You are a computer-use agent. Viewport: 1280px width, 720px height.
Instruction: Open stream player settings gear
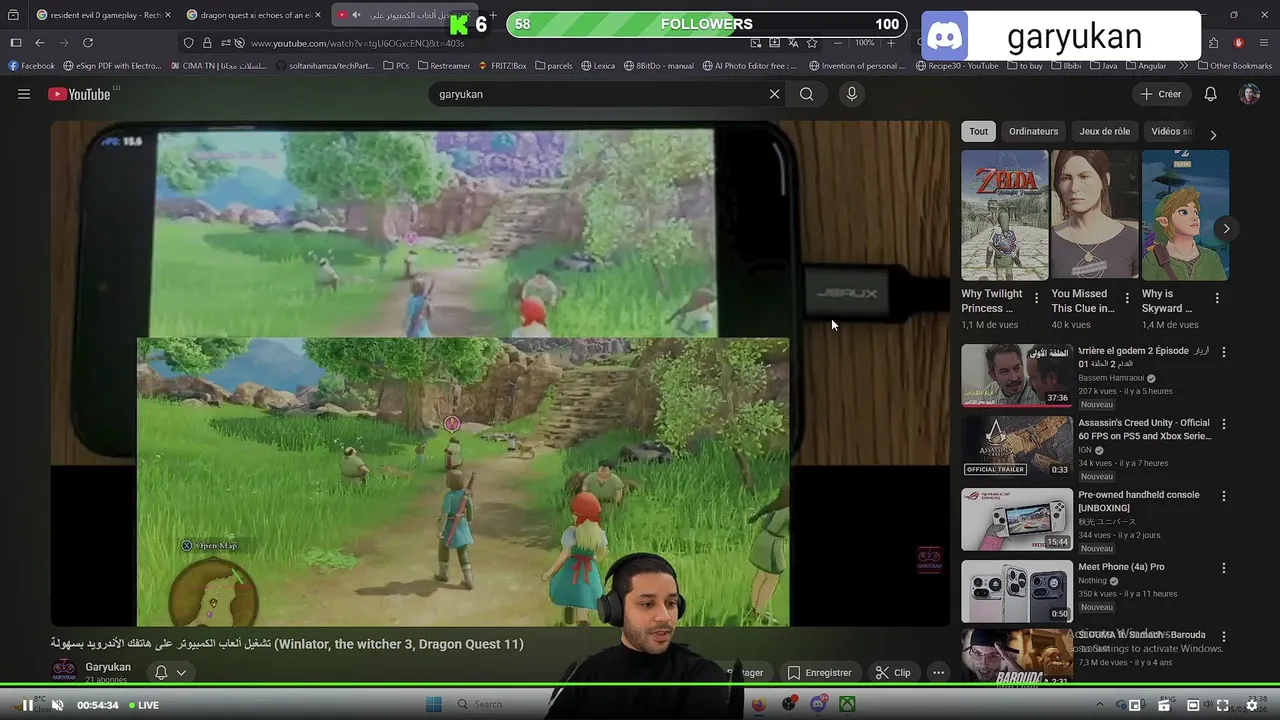[1251, 705]
